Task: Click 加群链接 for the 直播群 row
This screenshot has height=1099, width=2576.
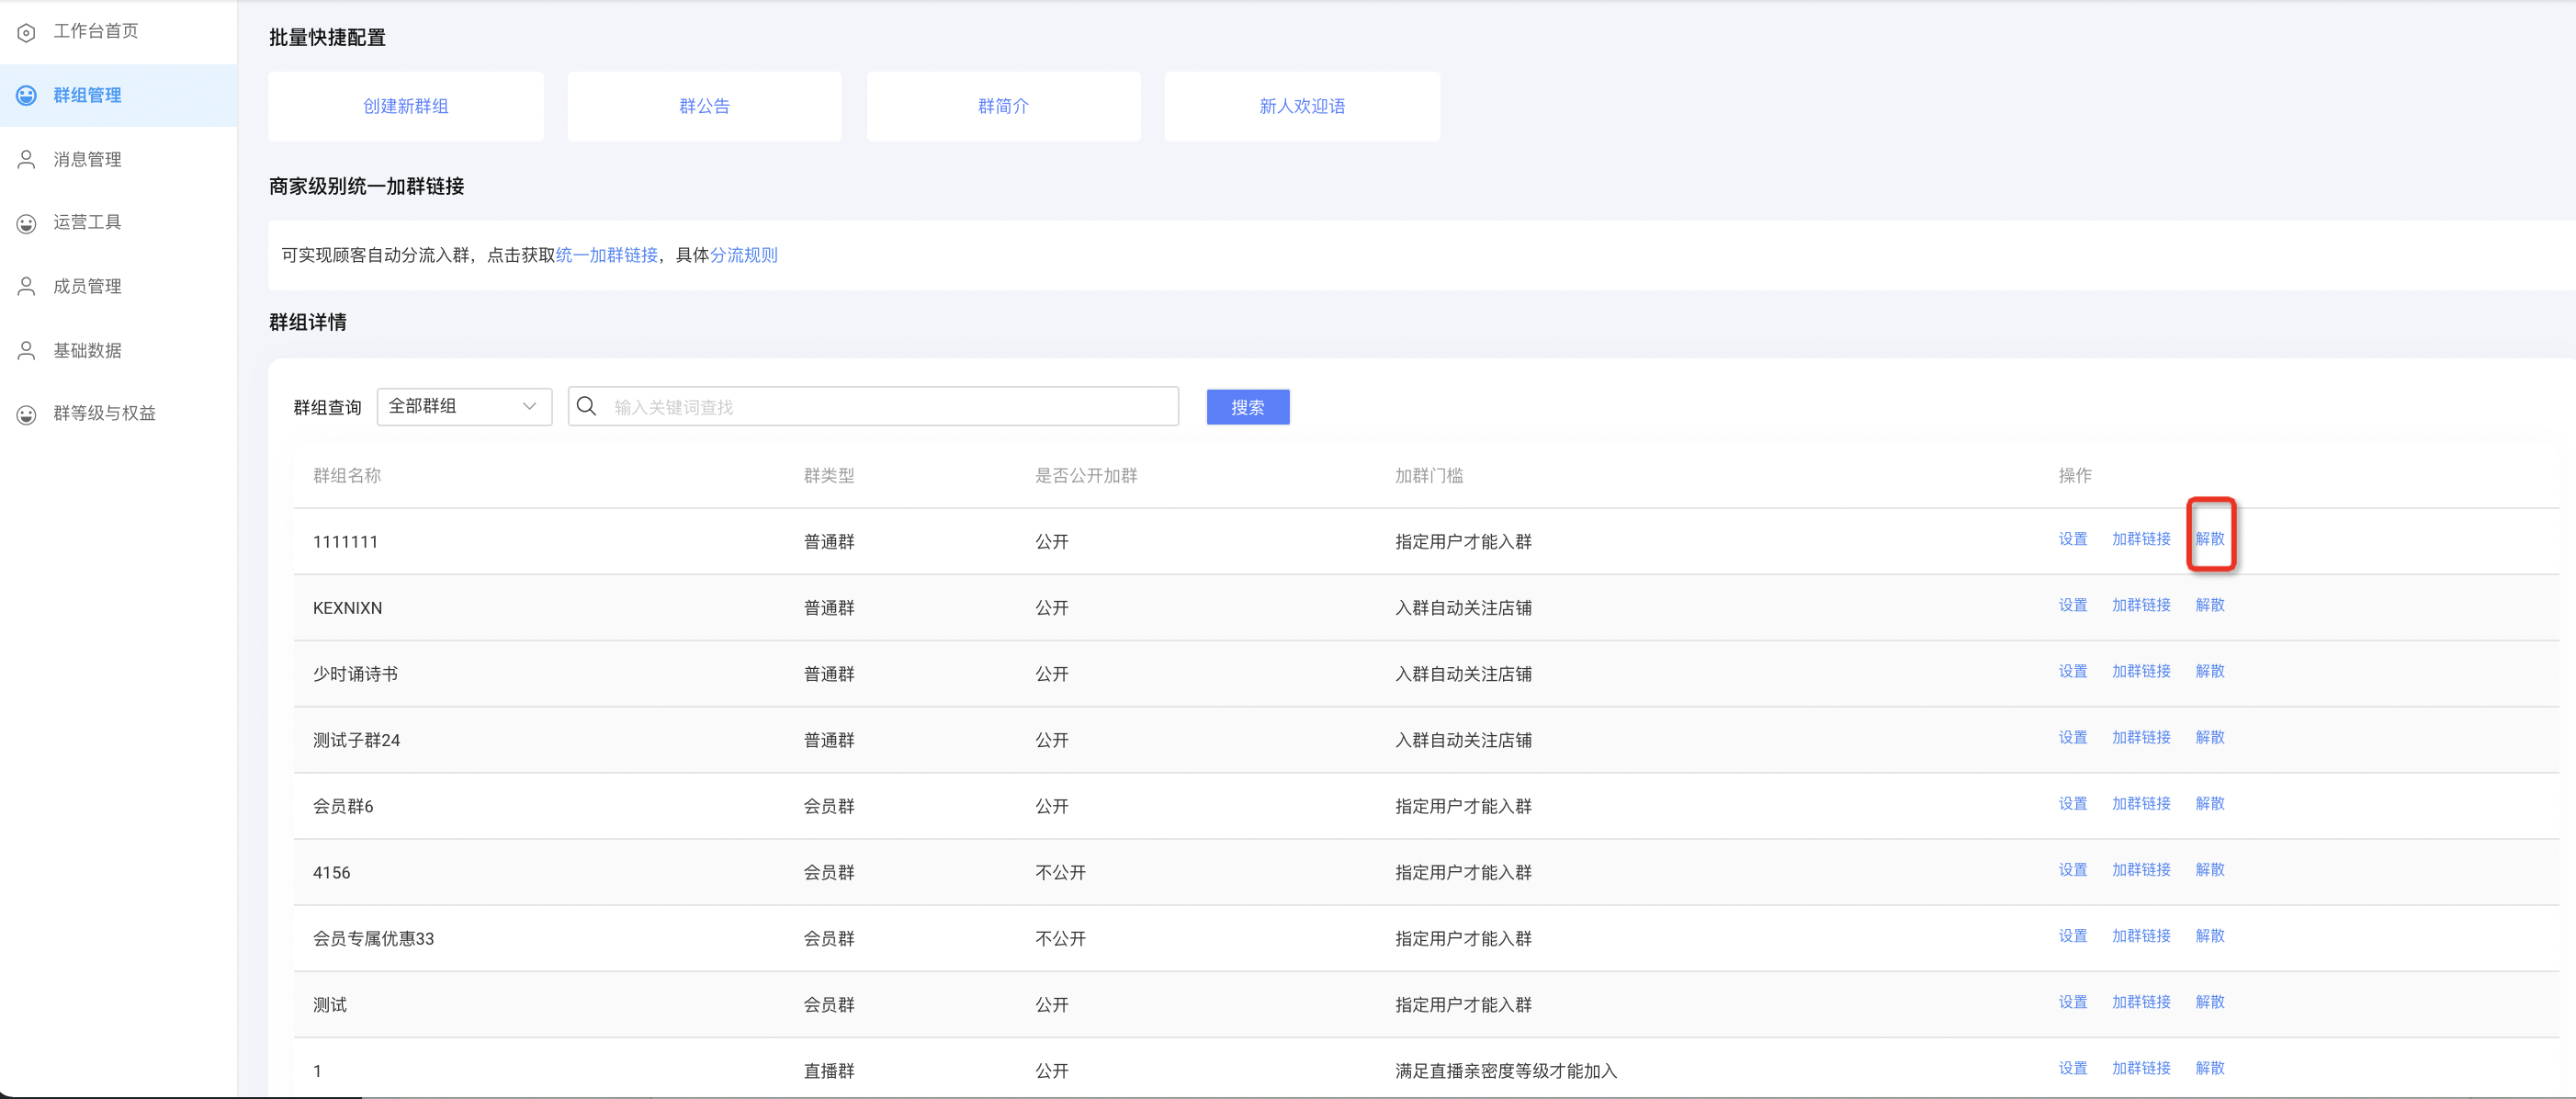Action: coord(2141,1068)
